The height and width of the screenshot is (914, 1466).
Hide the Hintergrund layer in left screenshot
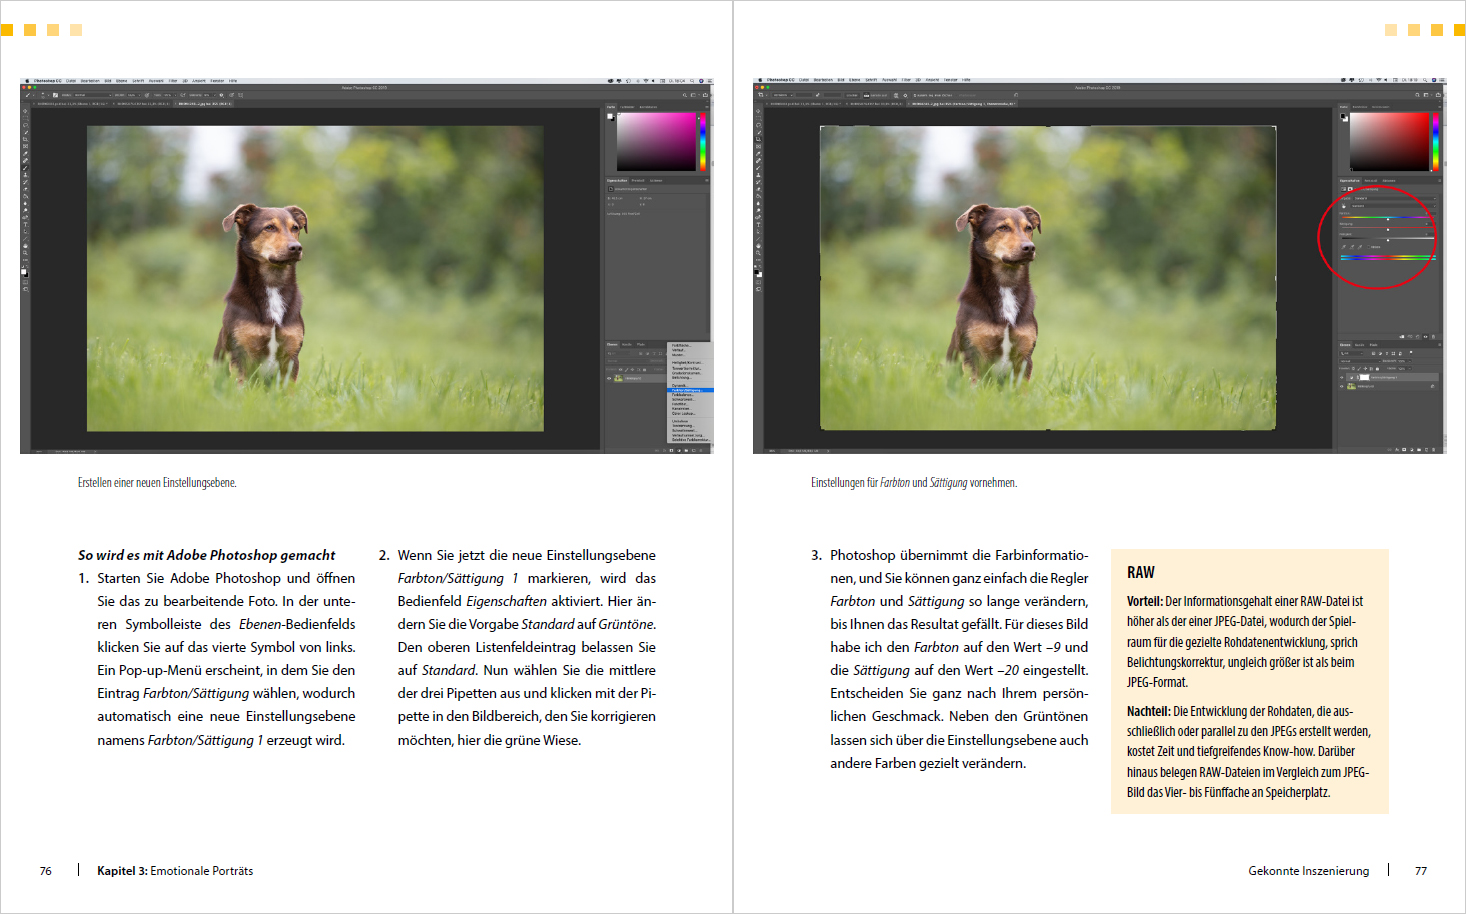click(609, 378)
